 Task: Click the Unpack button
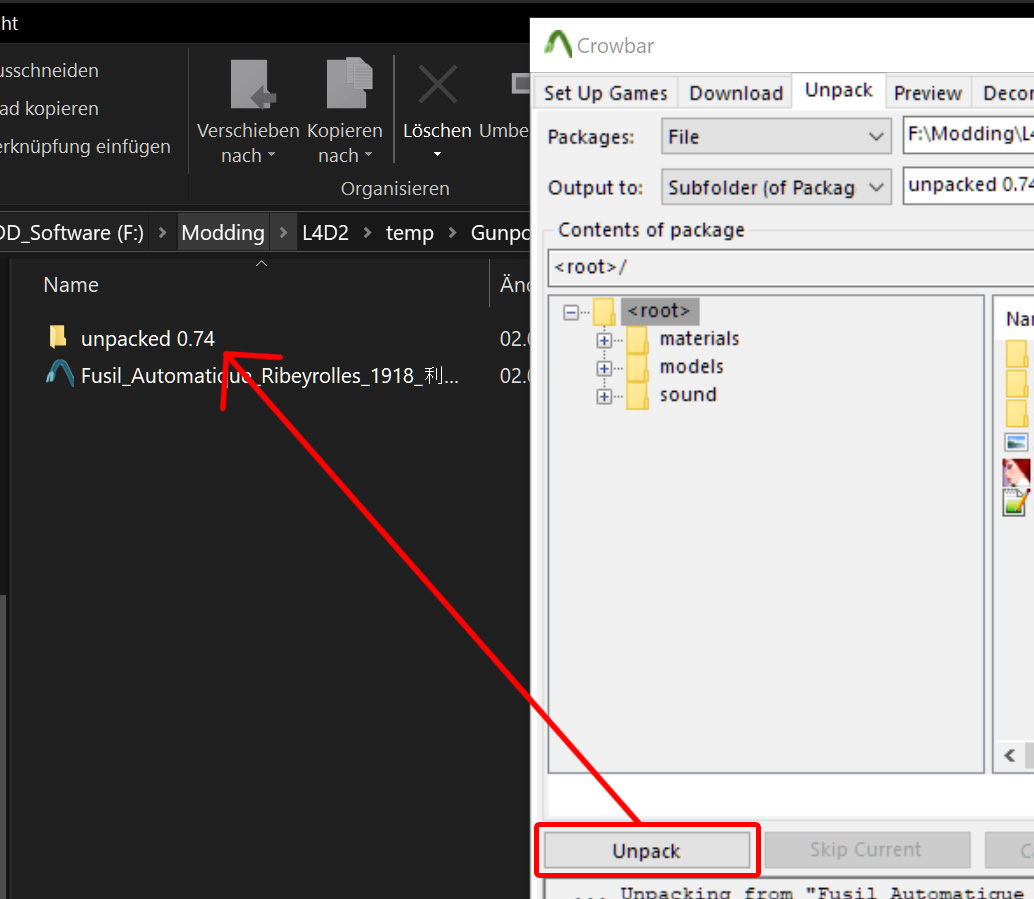click(x=647, y=850)
